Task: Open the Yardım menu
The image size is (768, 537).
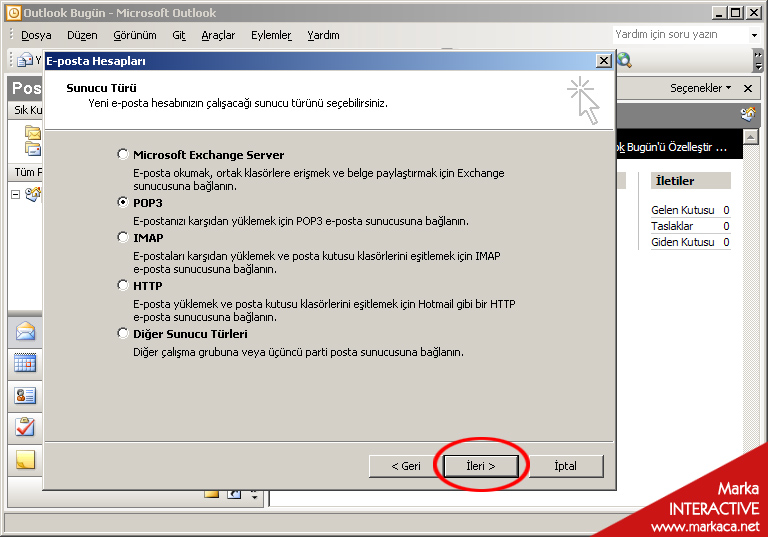Action: point(323,35)
